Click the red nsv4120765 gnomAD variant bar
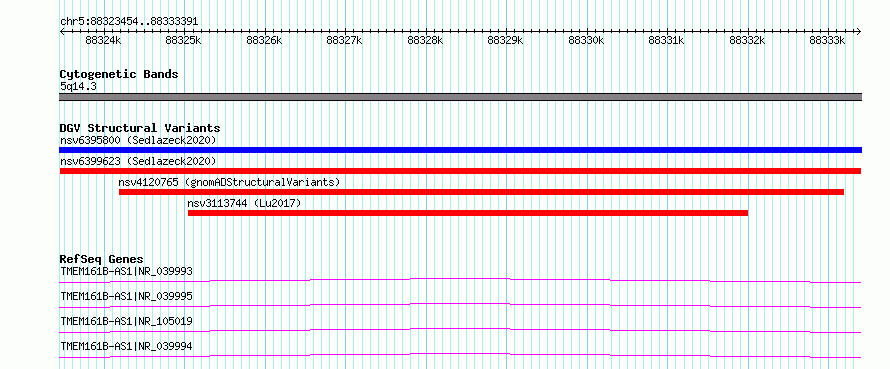This screenshot has height=369, width=890. 481,192
